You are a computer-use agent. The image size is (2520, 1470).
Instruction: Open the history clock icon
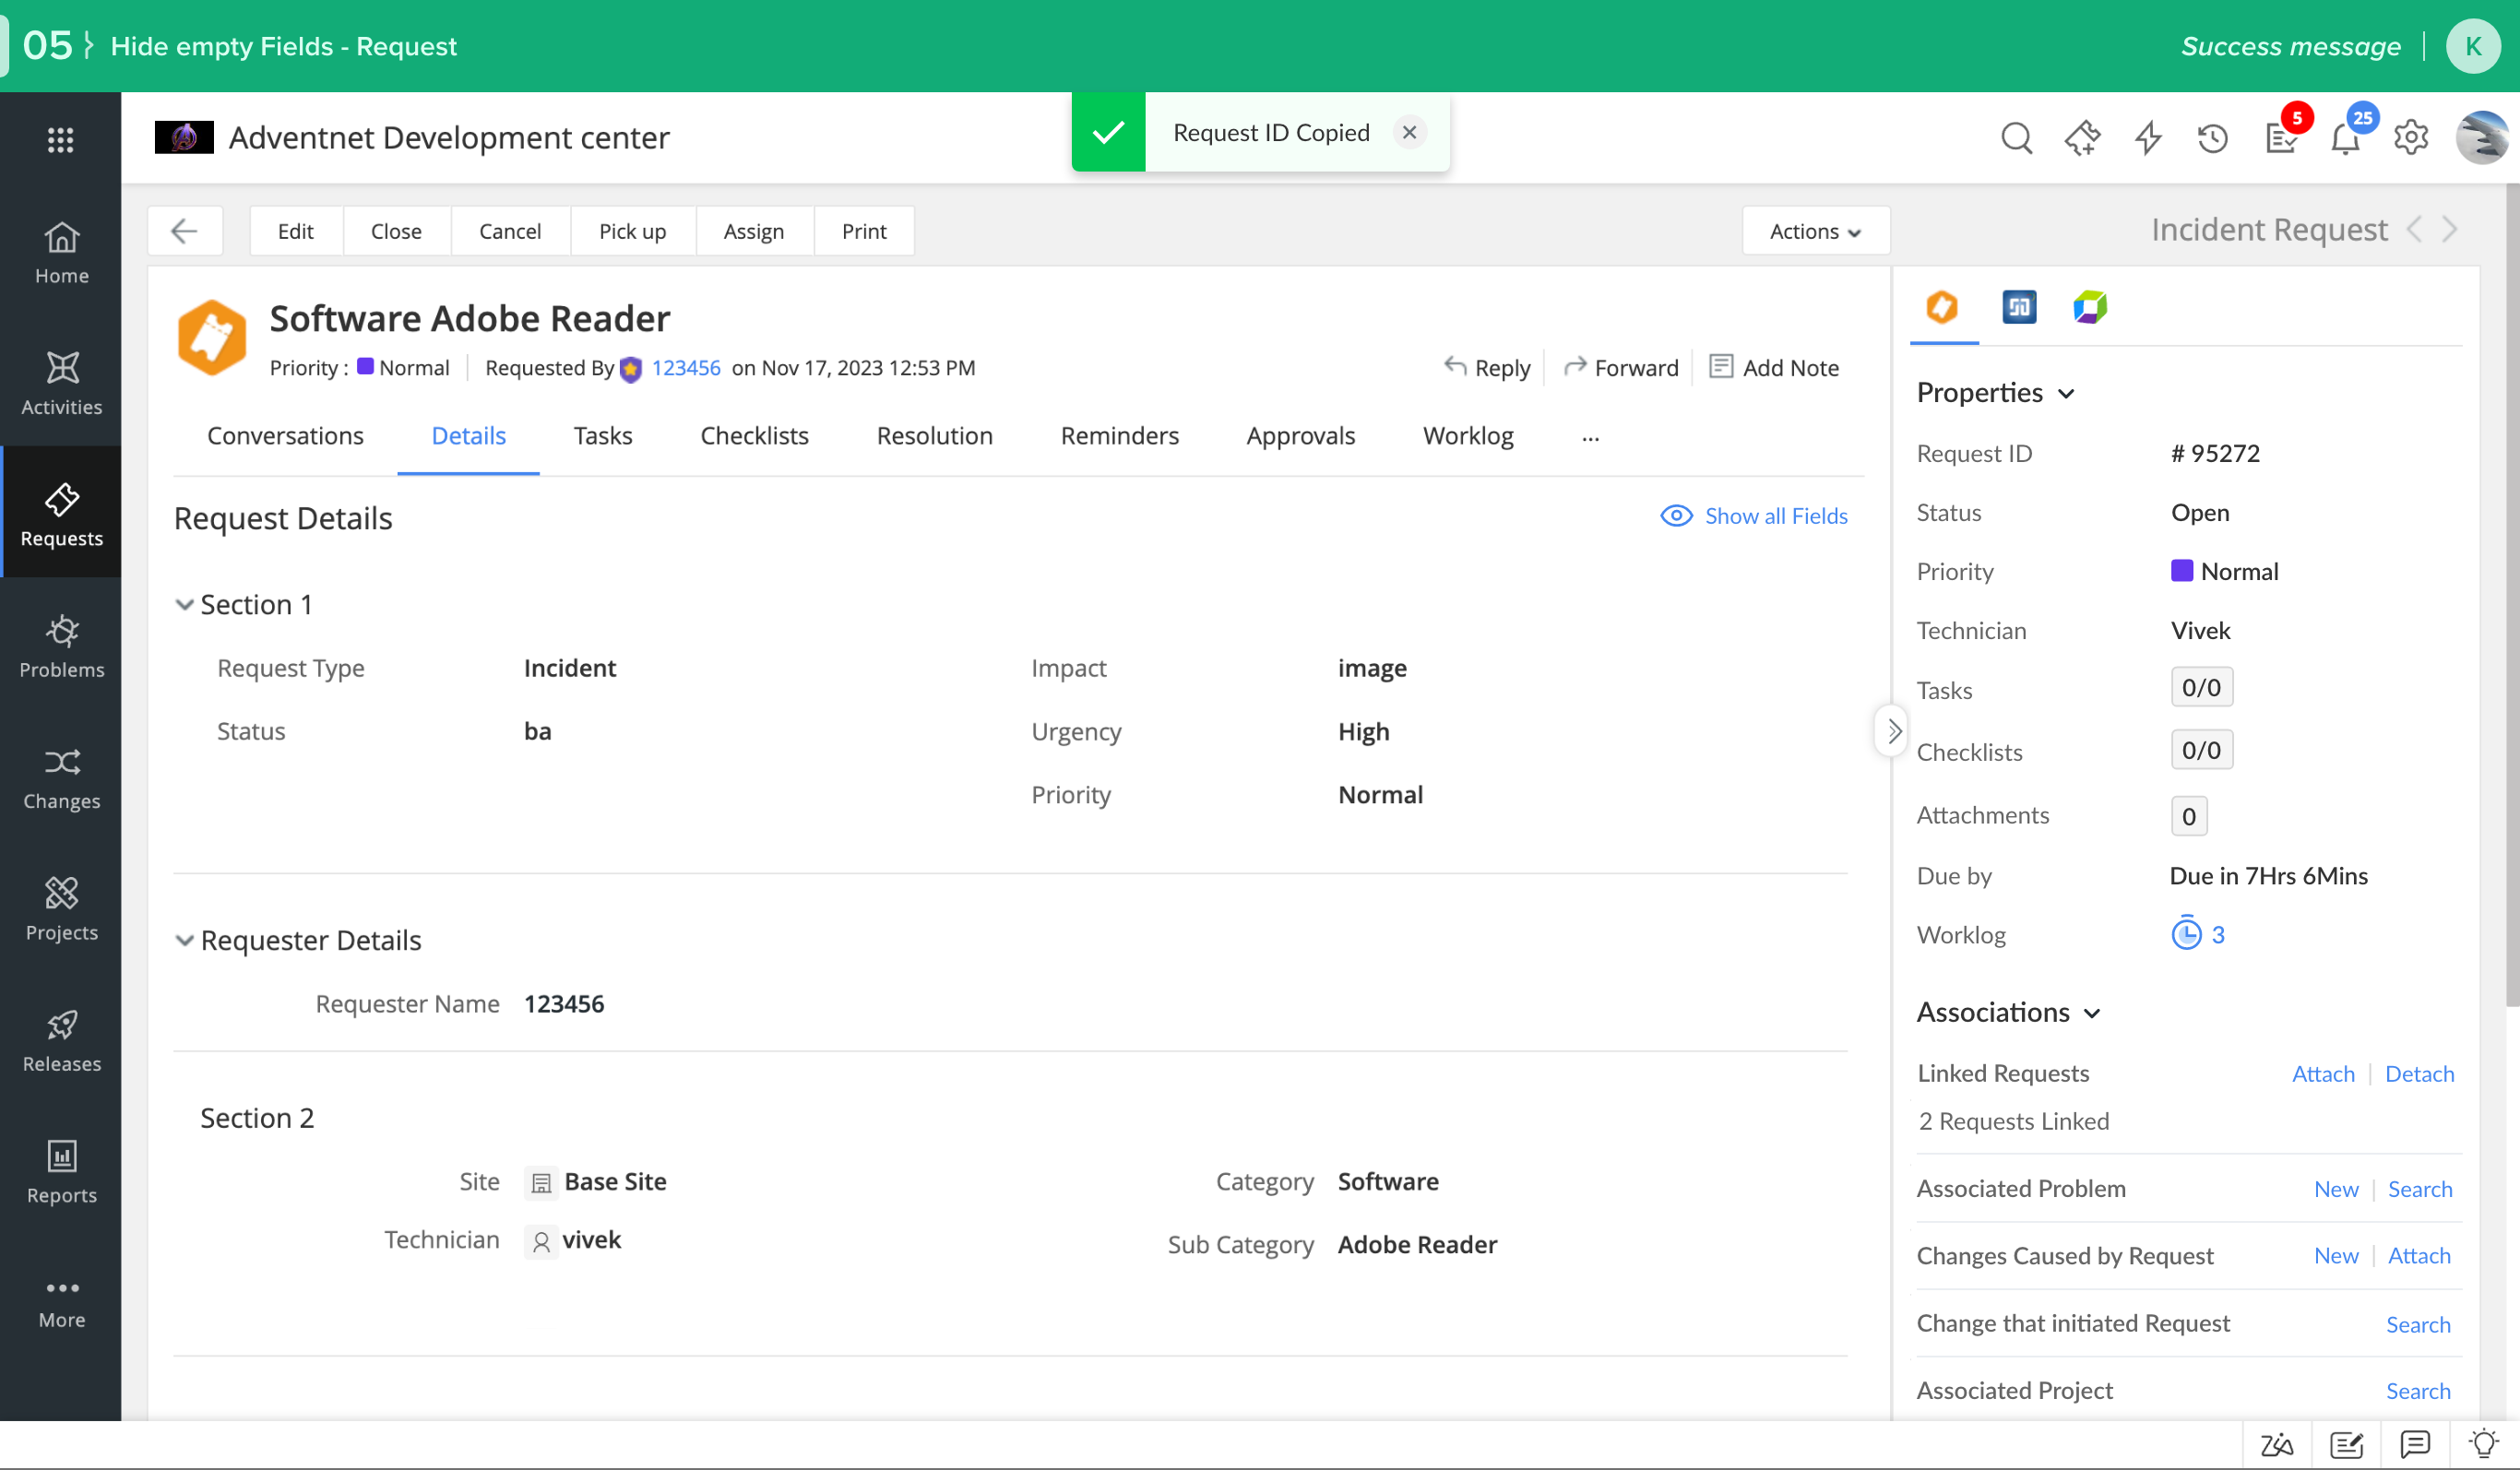pyautogui.click(x=2212, y=137)
